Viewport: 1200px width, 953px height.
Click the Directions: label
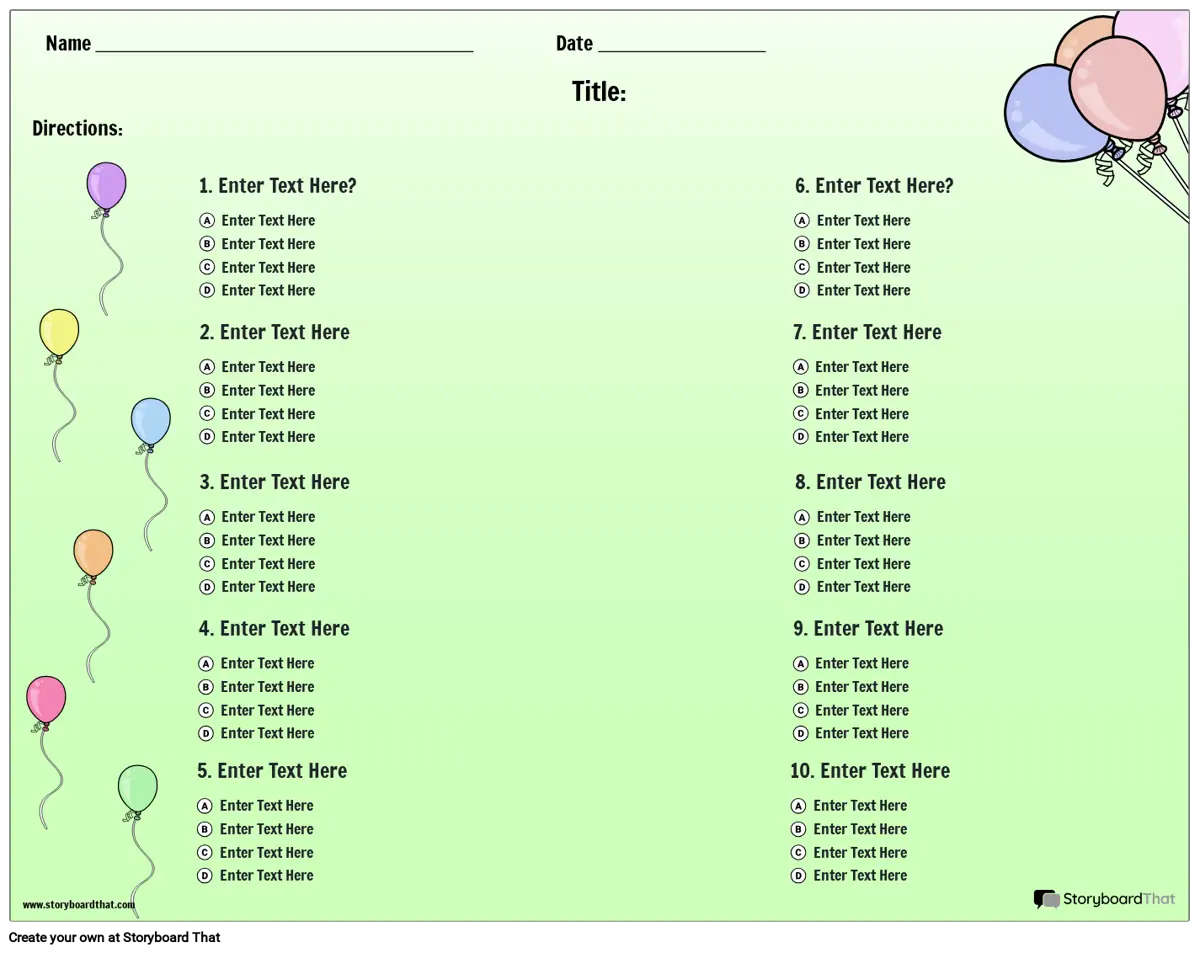[77, 128]
